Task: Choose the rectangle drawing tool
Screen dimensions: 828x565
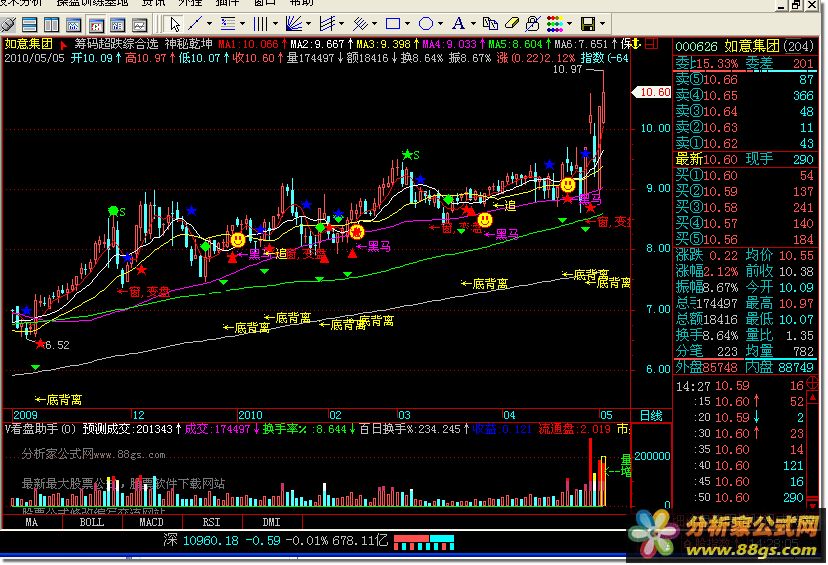Action: [x=393, y=22]
